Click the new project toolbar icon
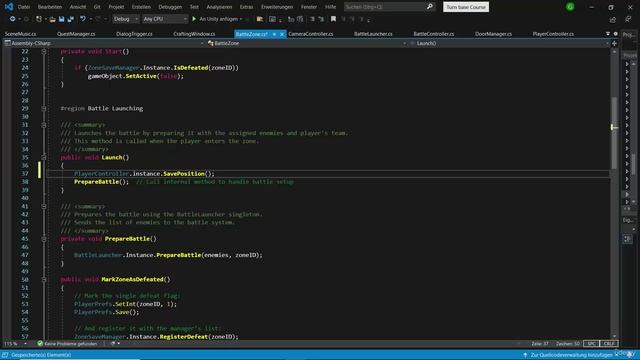This screenshot has width=640, height=360. [39, 19]
